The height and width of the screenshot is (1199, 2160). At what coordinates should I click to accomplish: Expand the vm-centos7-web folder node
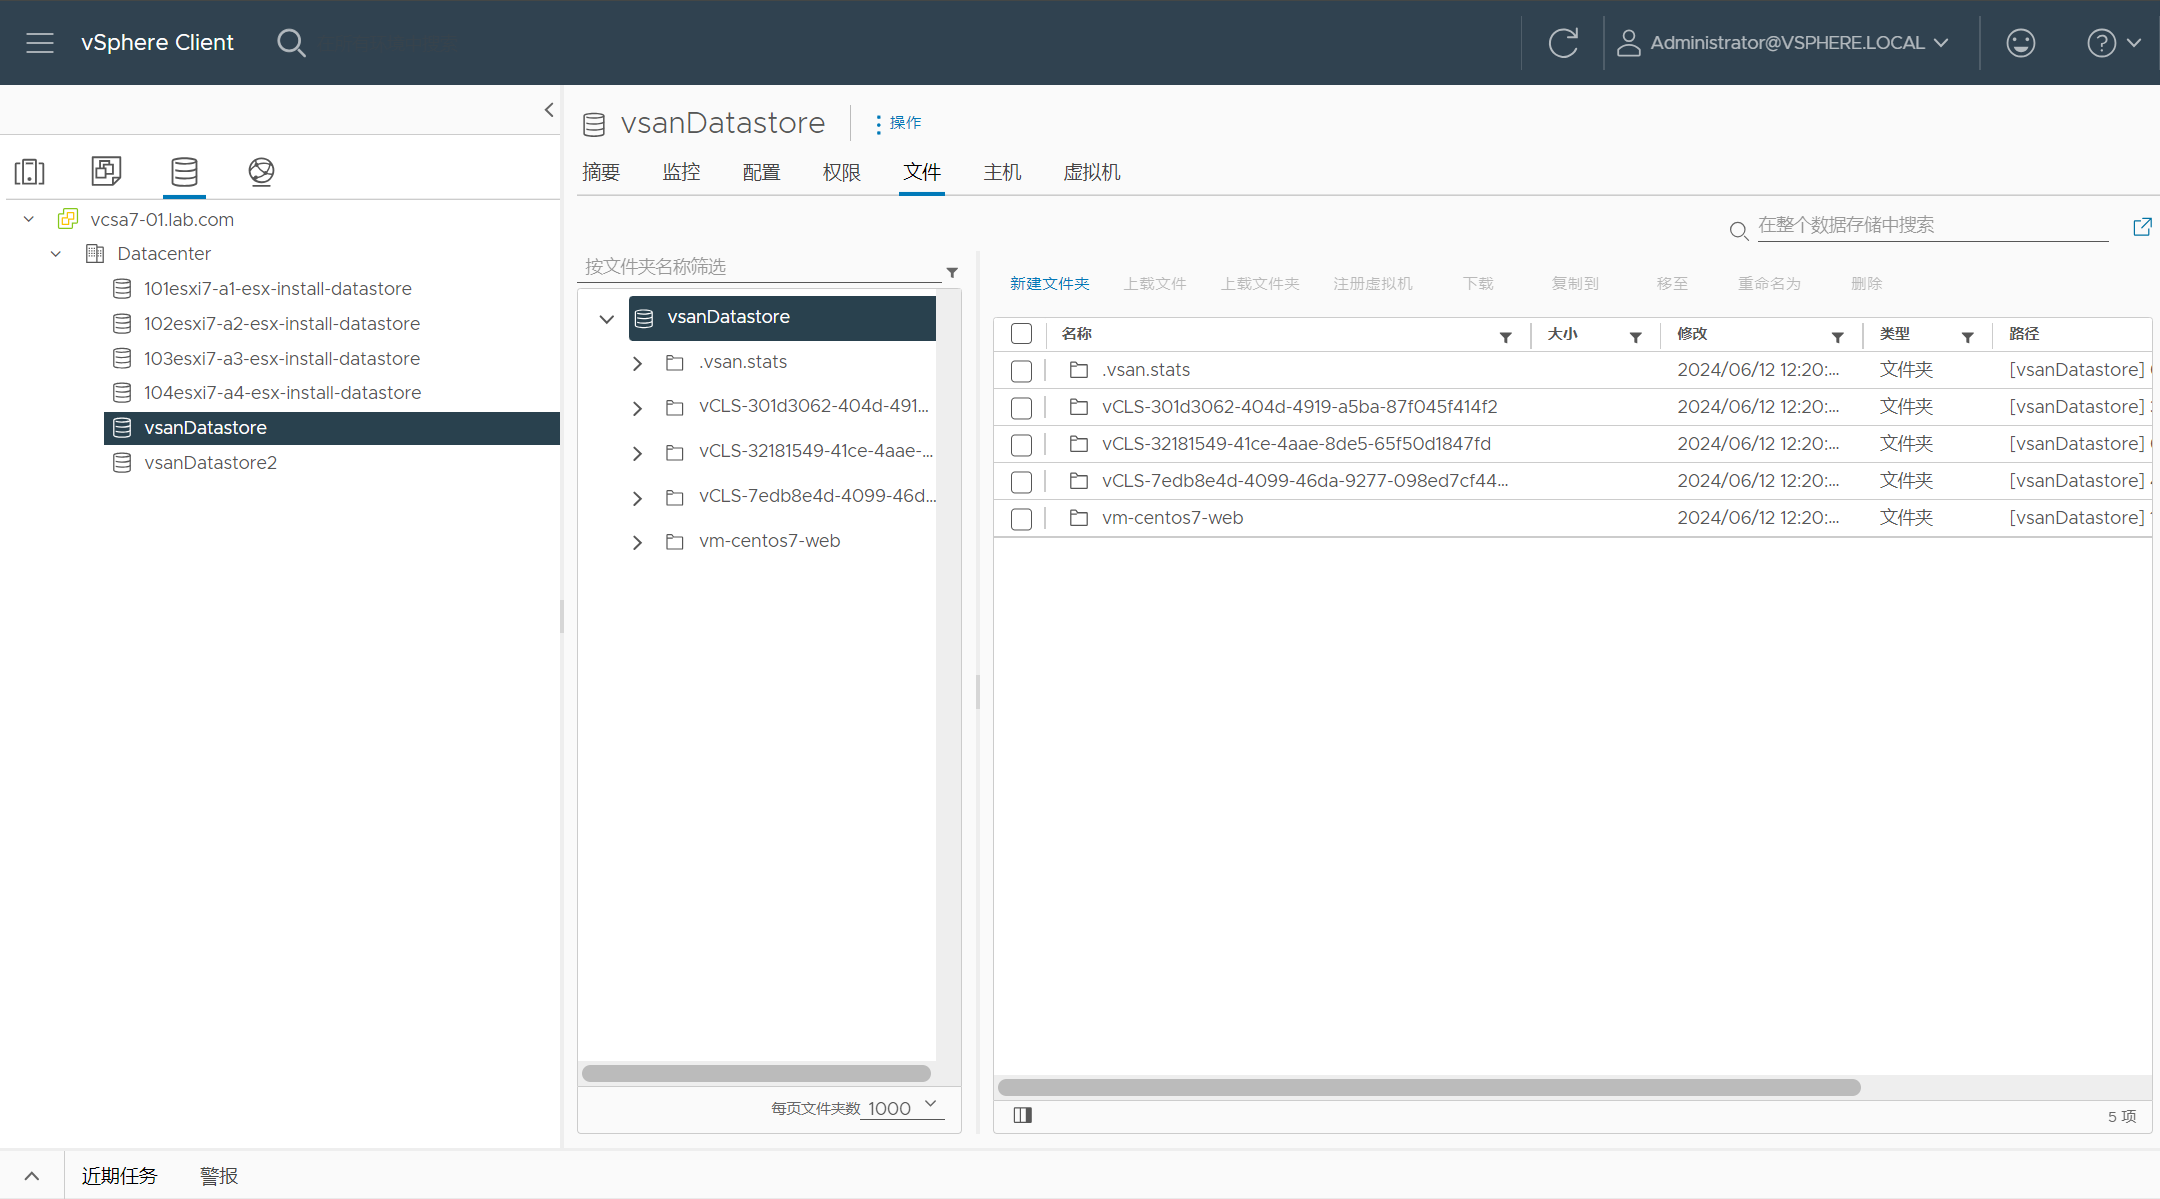coord(637,543)
